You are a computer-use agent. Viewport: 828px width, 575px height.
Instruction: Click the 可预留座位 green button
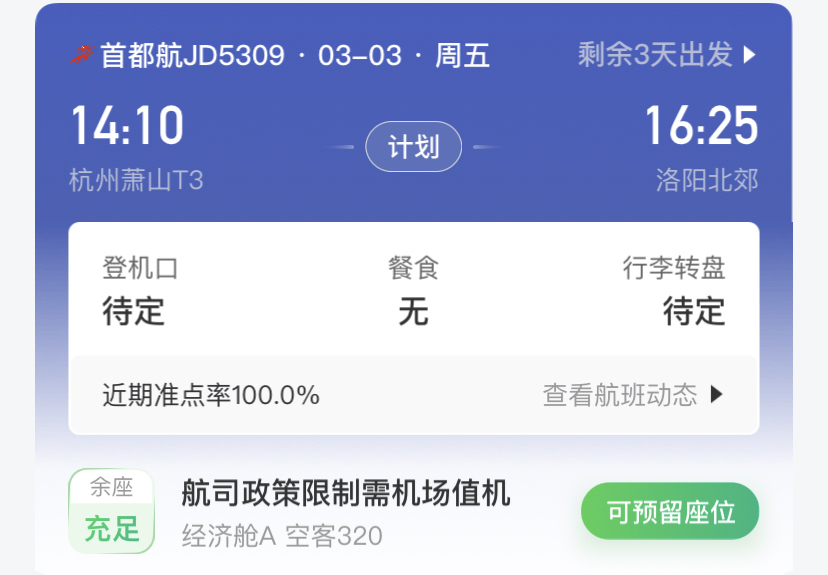coord(670,511)
